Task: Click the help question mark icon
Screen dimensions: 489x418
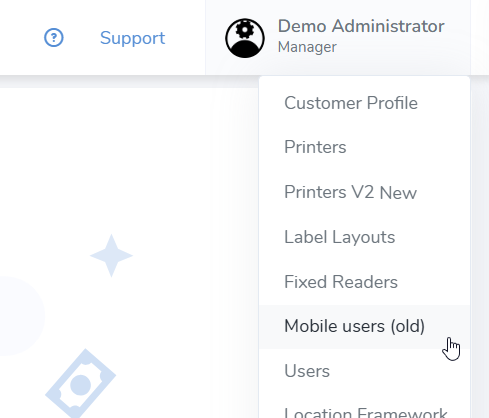Action: tap(54, 38)
